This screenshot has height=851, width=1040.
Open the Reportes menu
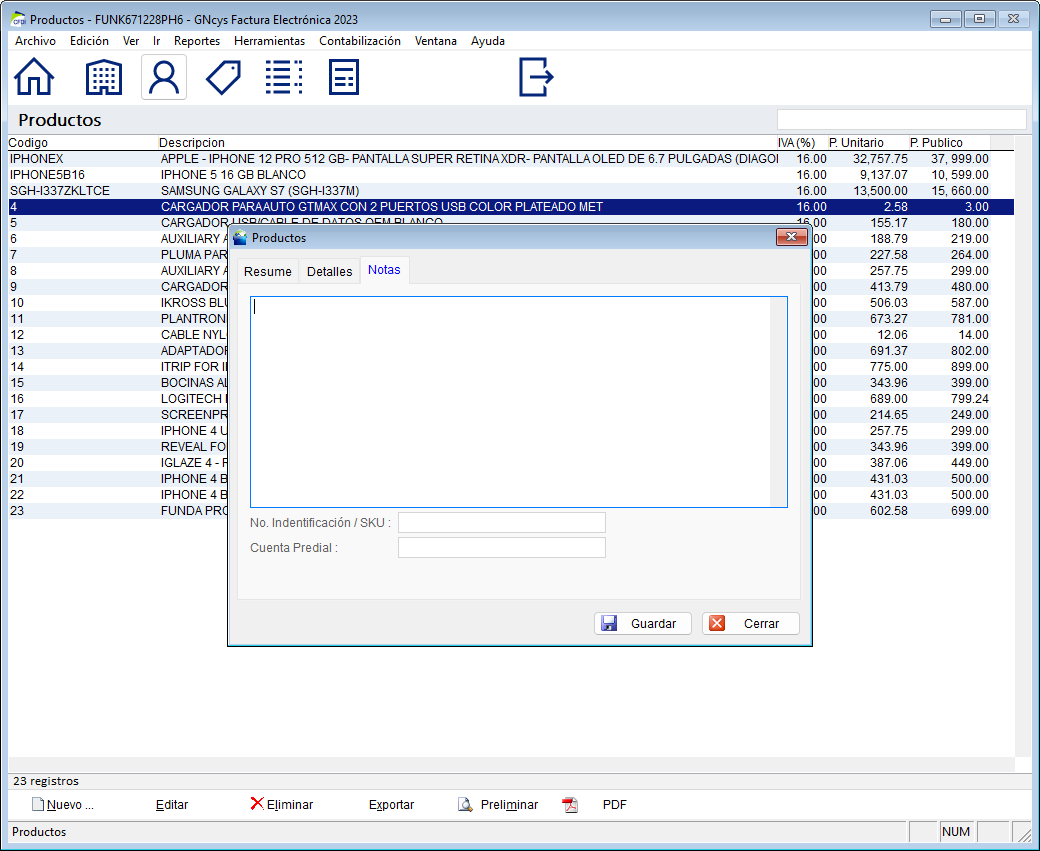click(x=197, y=40)
